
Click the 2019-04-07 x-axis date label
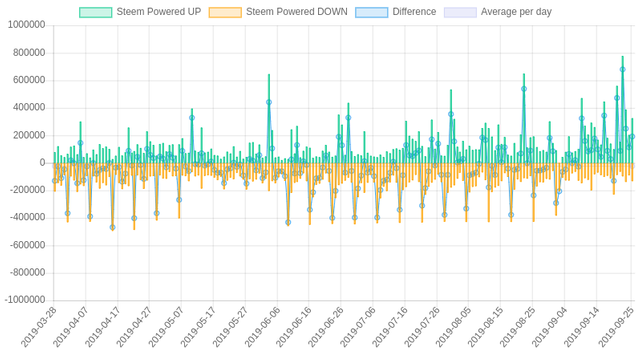(x=70, y=327)
